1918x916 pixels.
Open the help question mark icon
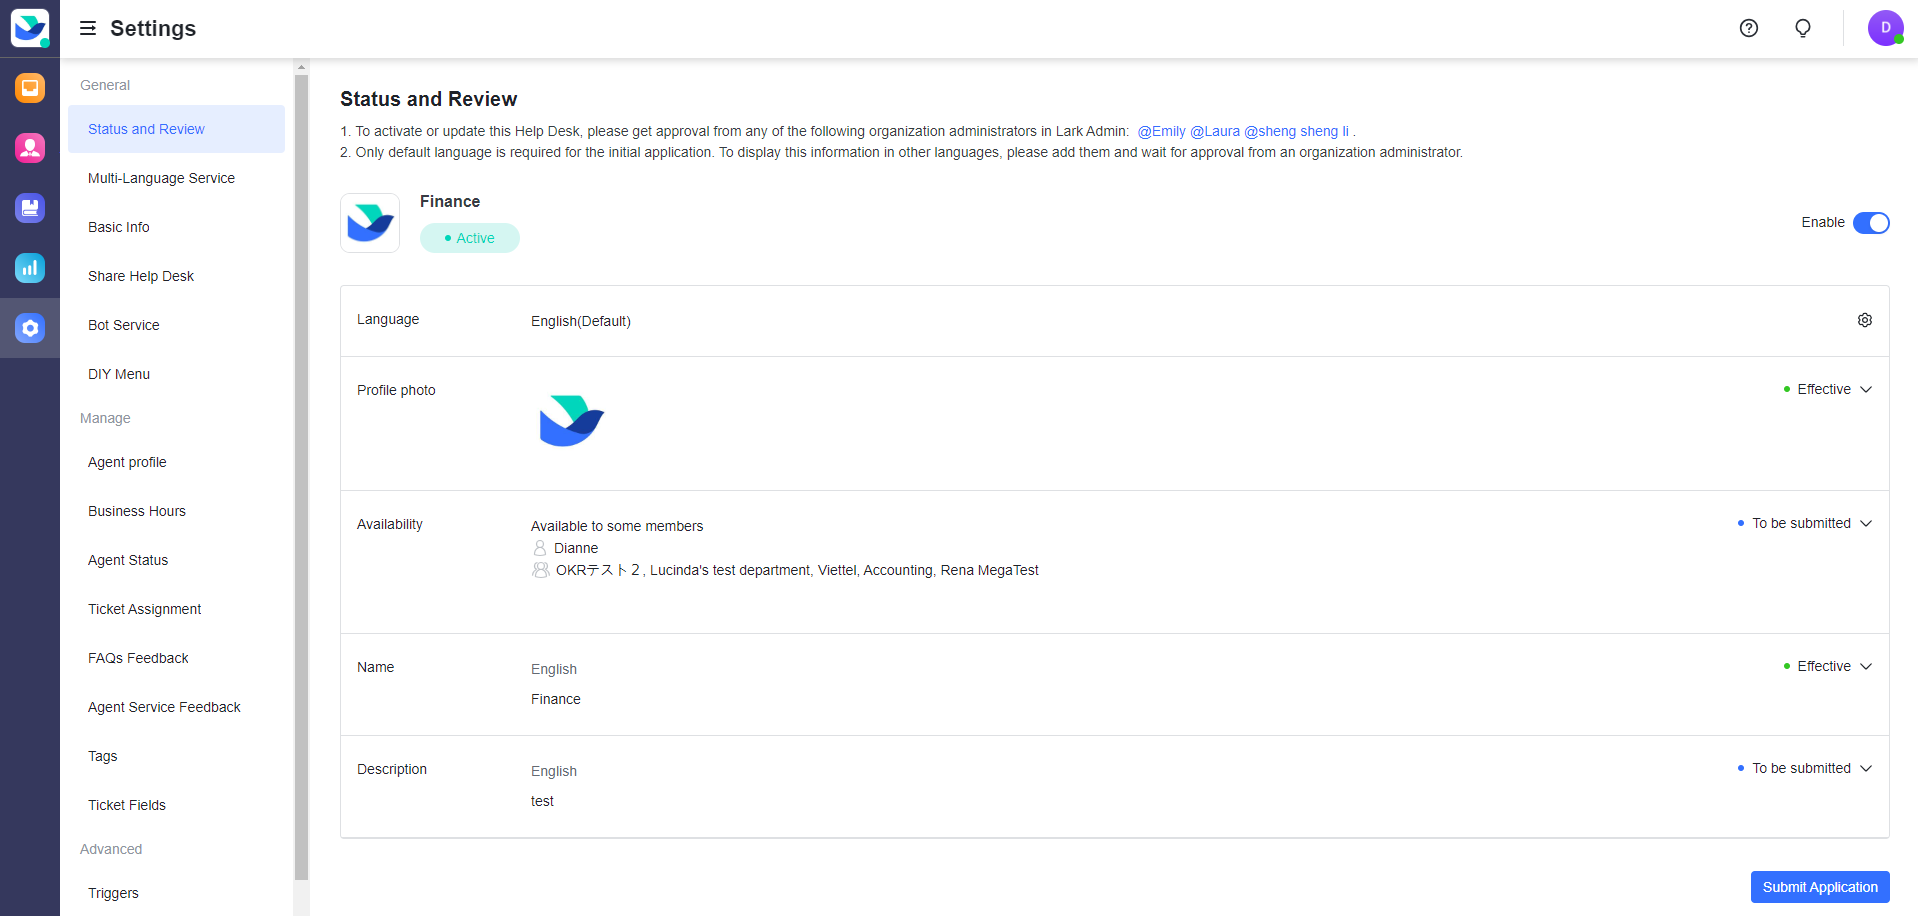pyautogui.click(x=1749, y=28)
